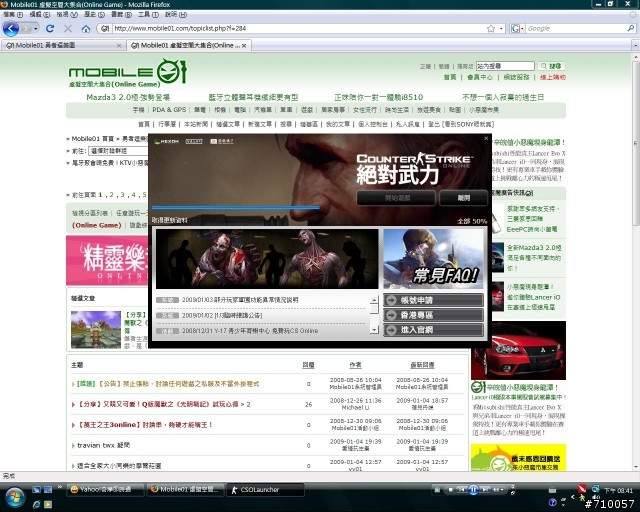
Task: Click the Stop loading X icon
Action: point(68,29)
